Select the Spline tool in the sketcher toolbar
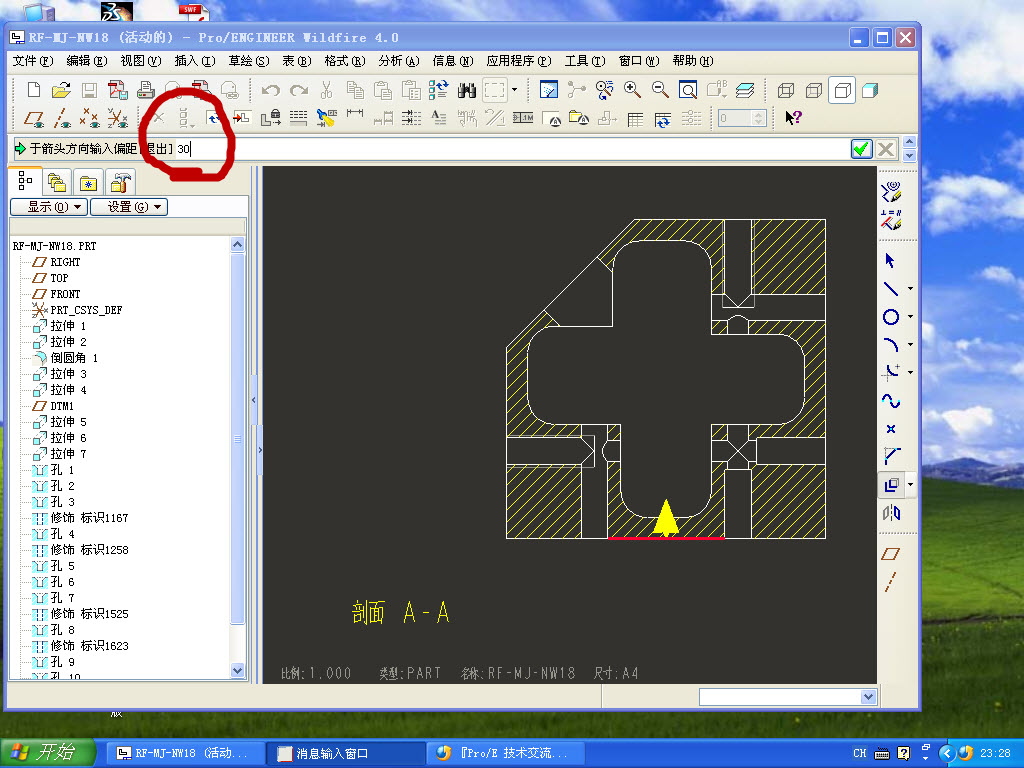 pyautogui.click(x=891, y=401)
